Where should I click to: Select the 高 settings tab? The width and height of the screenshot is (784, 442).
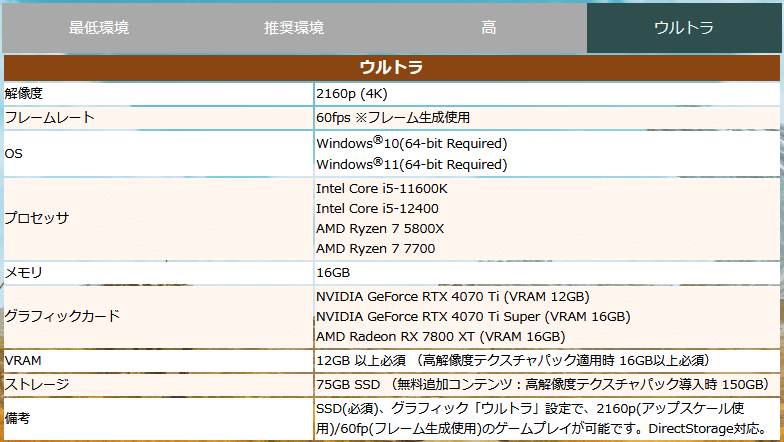point(489,28)
